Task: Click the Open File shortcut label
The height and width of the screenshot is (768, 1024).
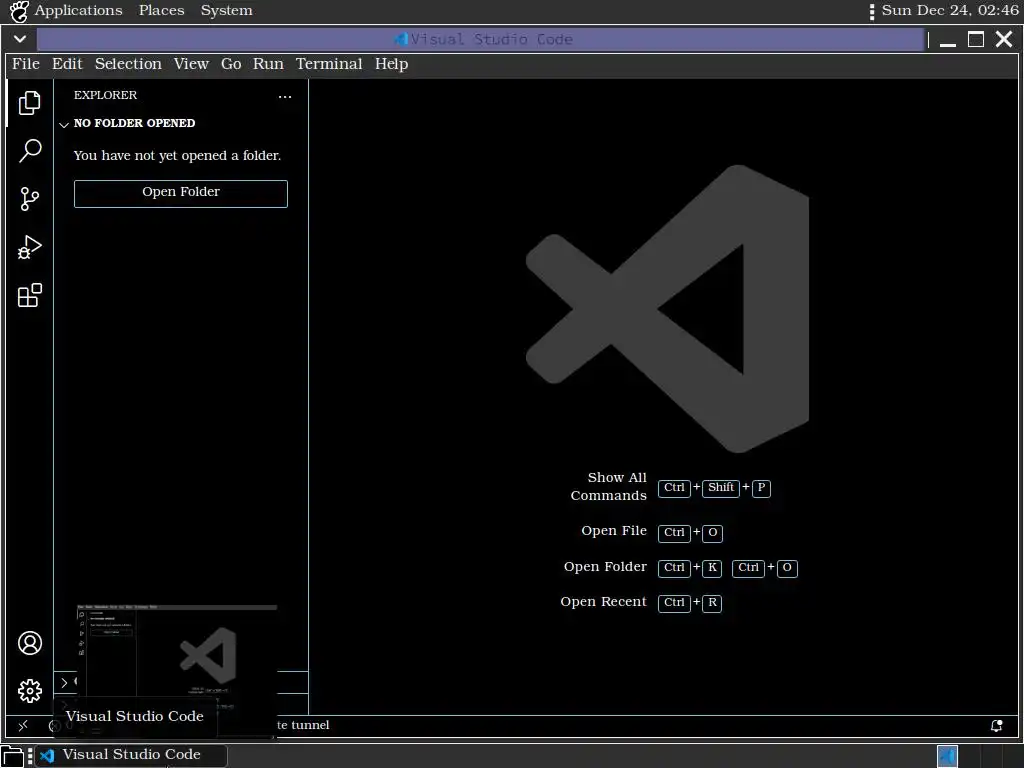Action: (614, 531)
